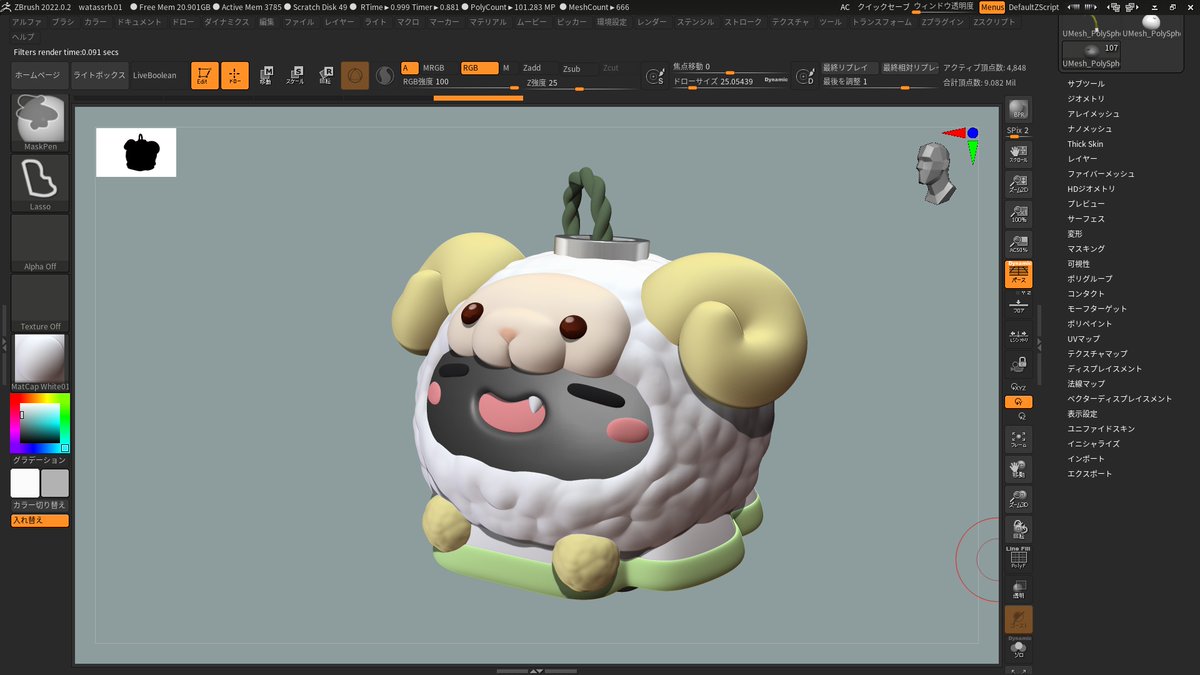Image resolution: width=1200 pixels, height=675 pixels.
Task: Click the Menus button
Action: (x=992, y=6)
